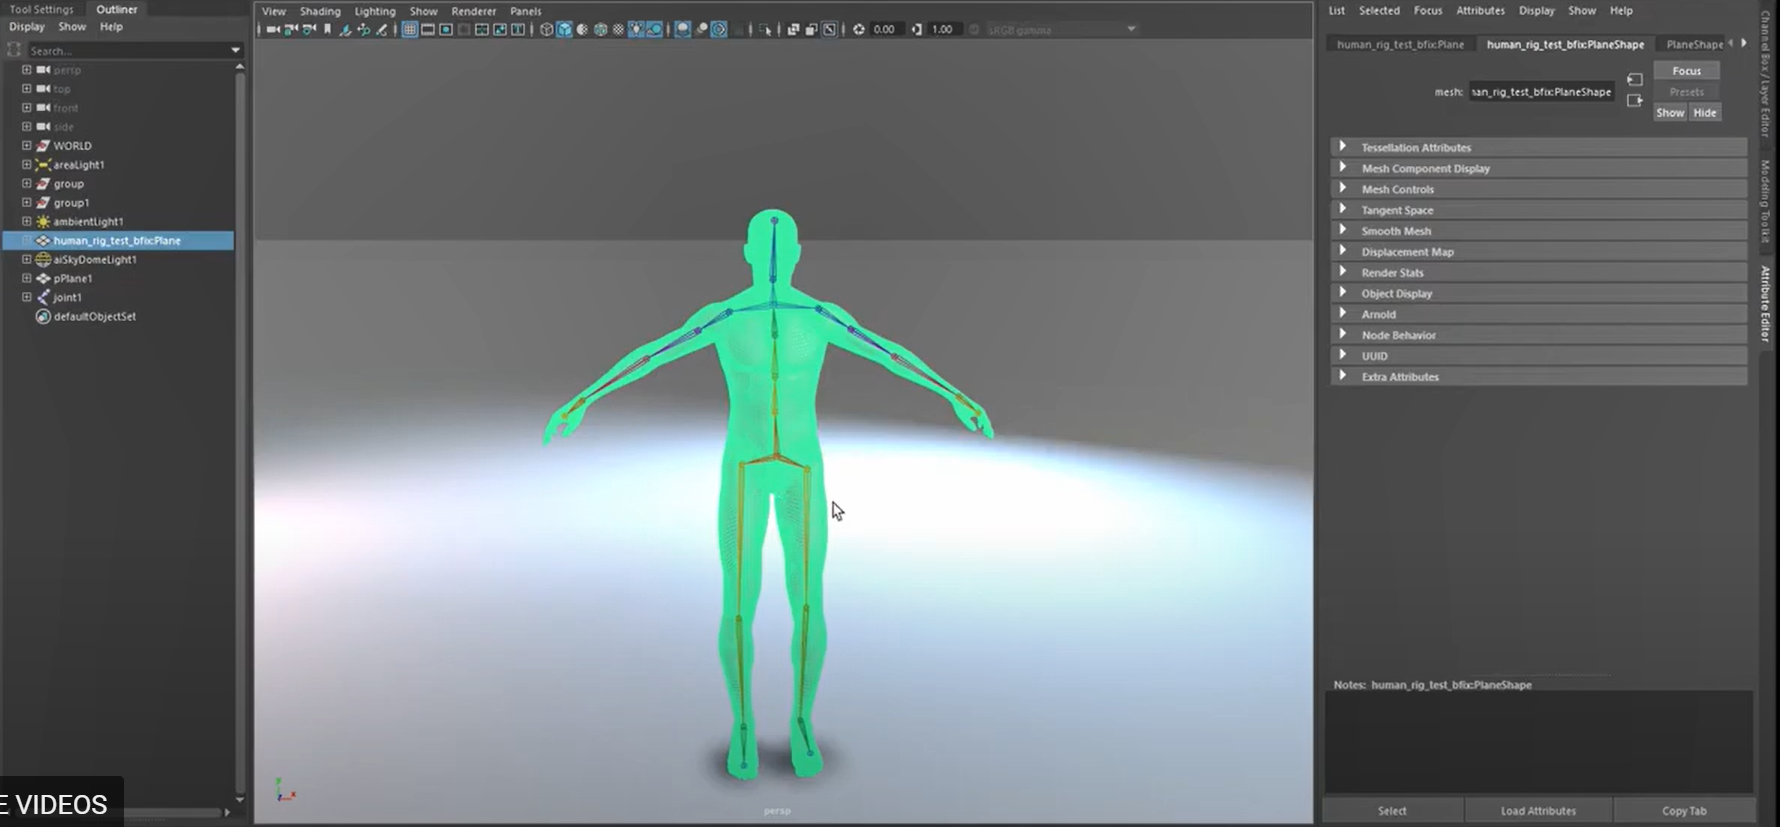Switch to the human_rig_test_bfix:Plane tab

(1400, 45)
